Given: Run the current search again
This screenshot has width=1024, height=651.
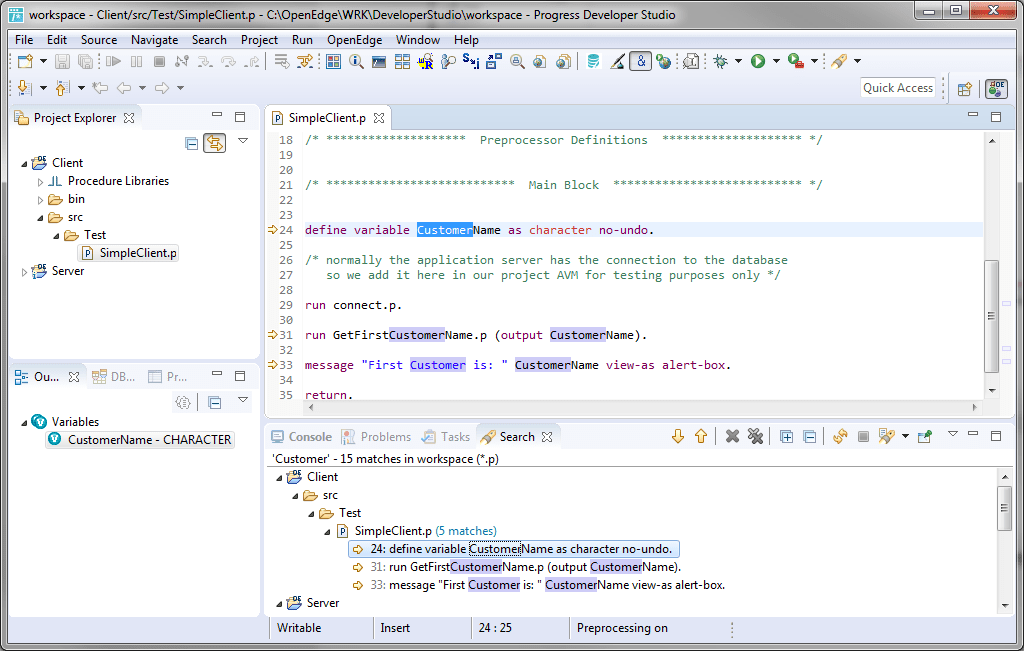Looking at the screenshot, I should [840, 436].
